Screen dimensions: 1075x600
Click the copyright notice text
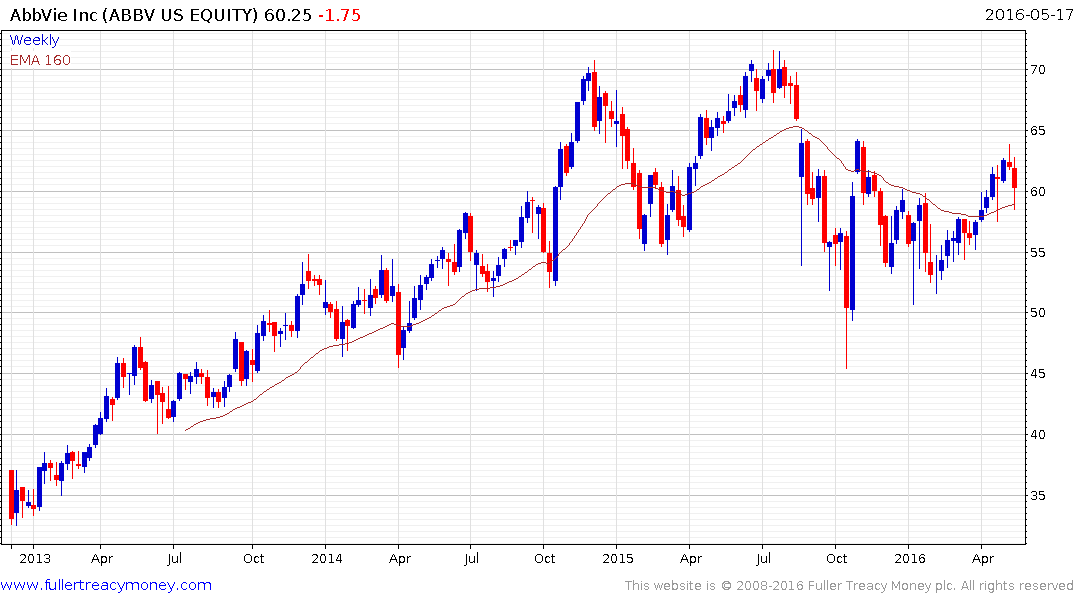(849, 586)
